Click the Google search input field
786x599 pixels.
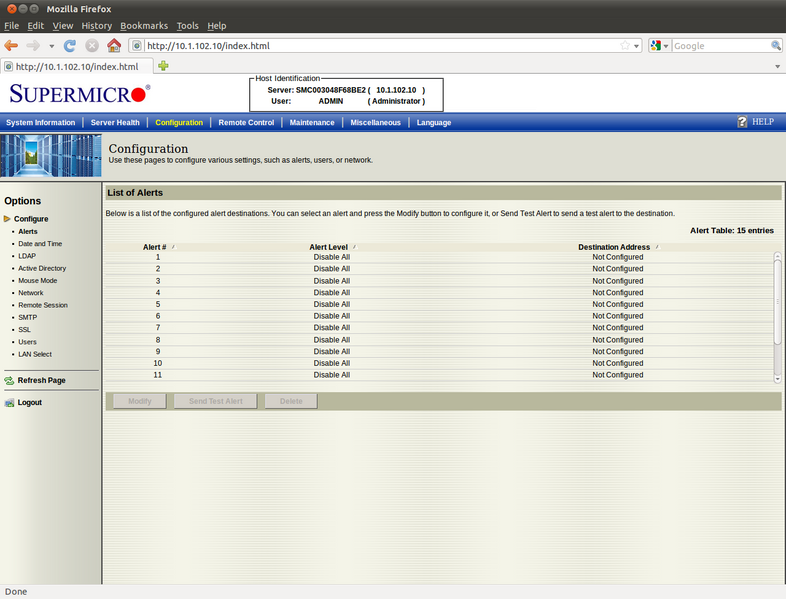[x=721, y=46]
